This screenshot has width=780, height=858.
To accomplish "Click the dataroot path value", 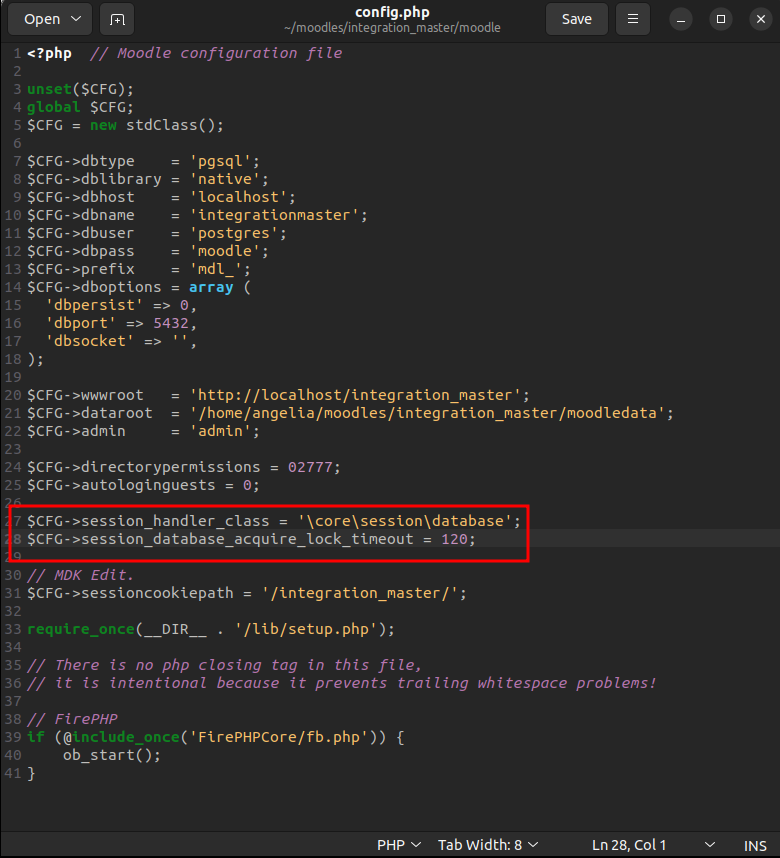I will coord(427,413).
